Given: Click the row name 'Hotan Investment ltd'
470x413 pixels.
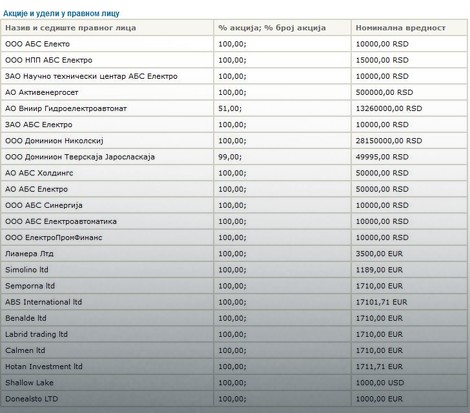Looking at the screenshot, I should pos(44,367).
